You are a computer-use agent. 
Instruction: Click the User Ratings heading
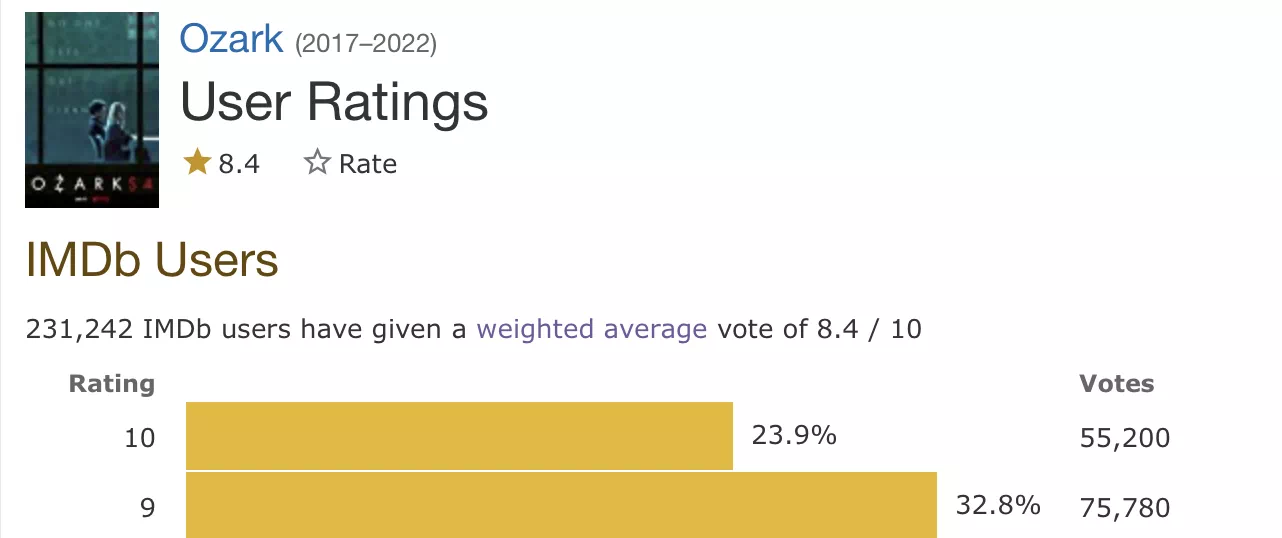pos(334,102)
